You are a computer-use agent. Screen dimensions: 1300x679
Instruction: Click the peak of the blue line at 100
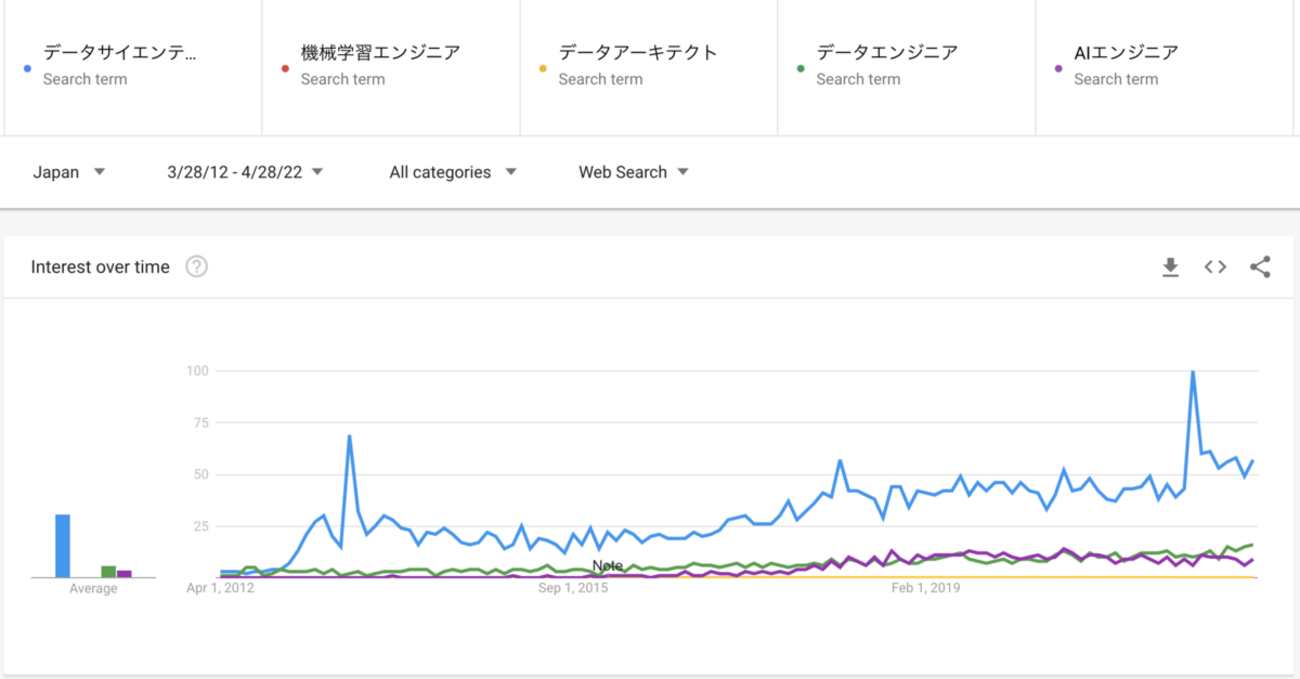click(1192, 372)
